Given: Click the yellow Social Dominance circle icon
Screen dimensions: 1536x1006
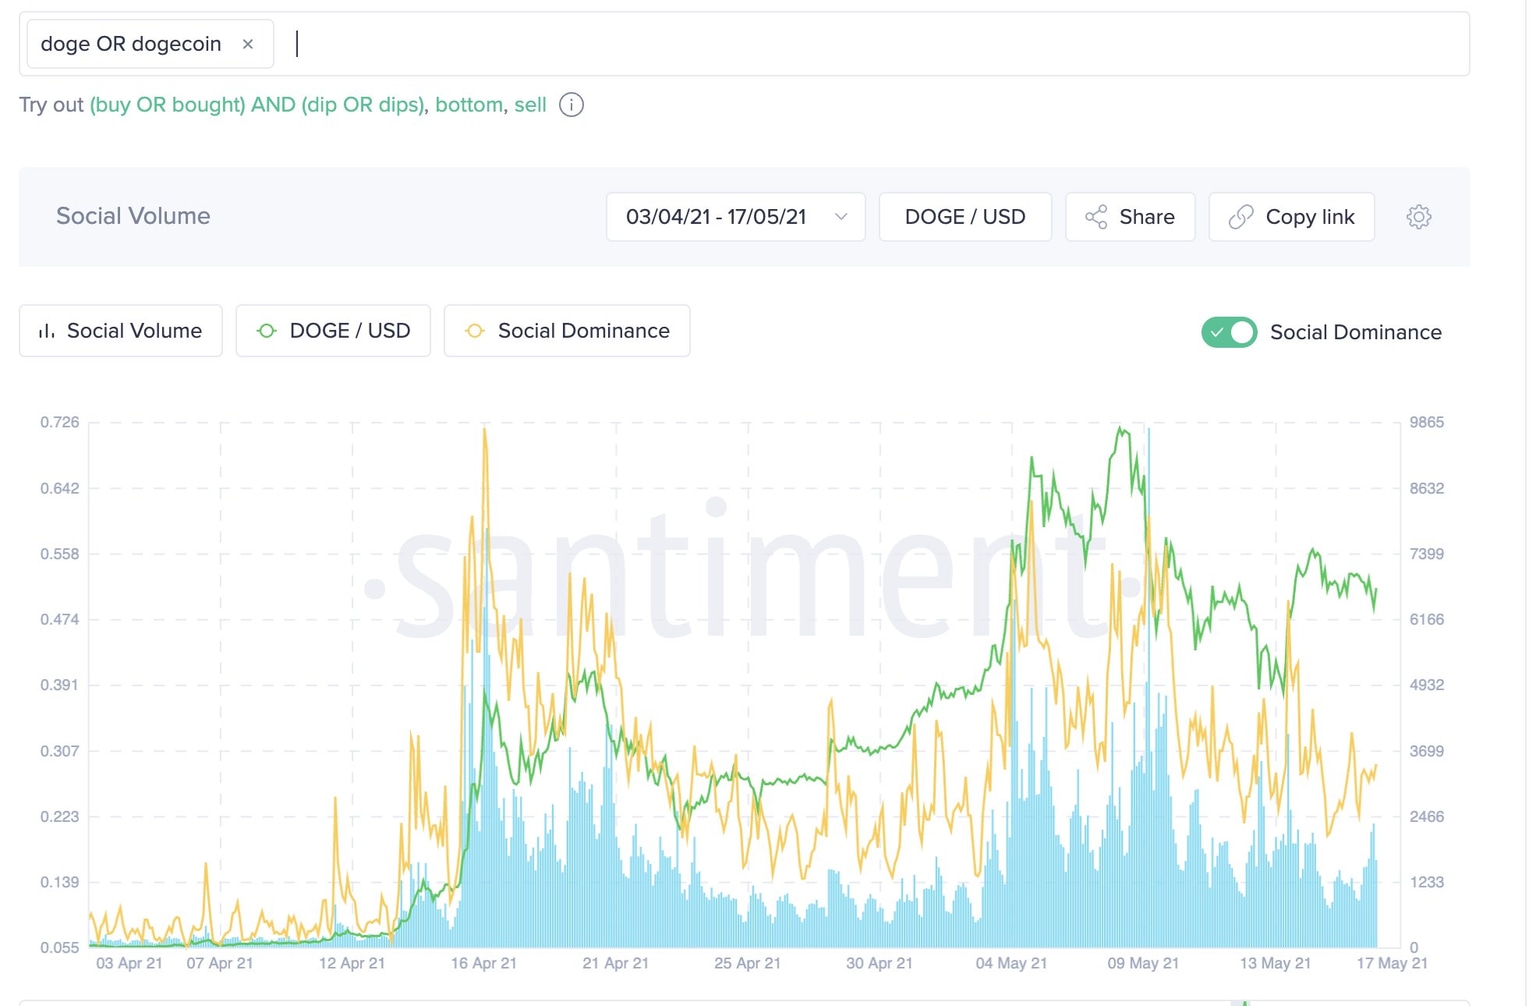Looking at the screenshot, I should click(474, 330).
